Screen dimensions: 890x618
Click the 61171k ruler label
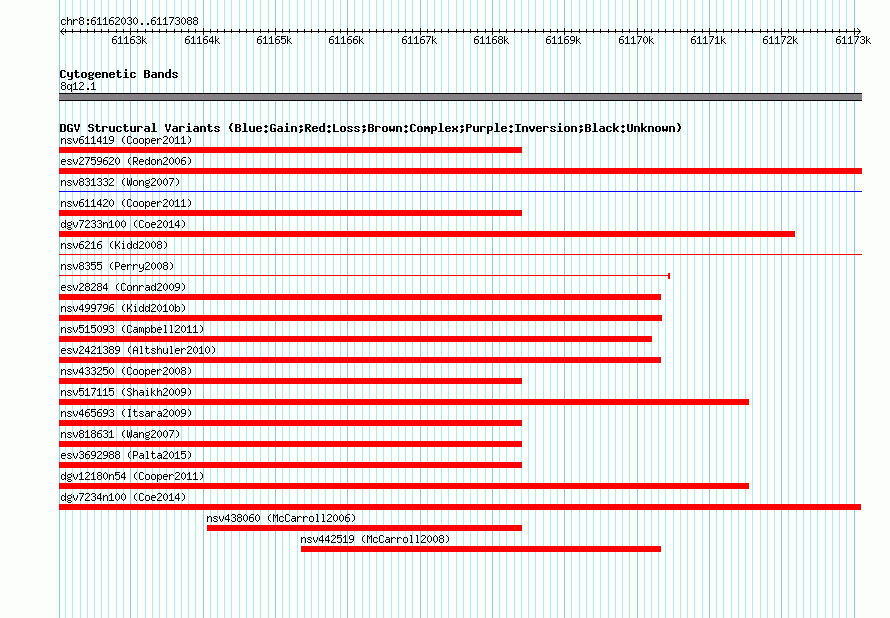pyautogui.click(x=708, y=40)
